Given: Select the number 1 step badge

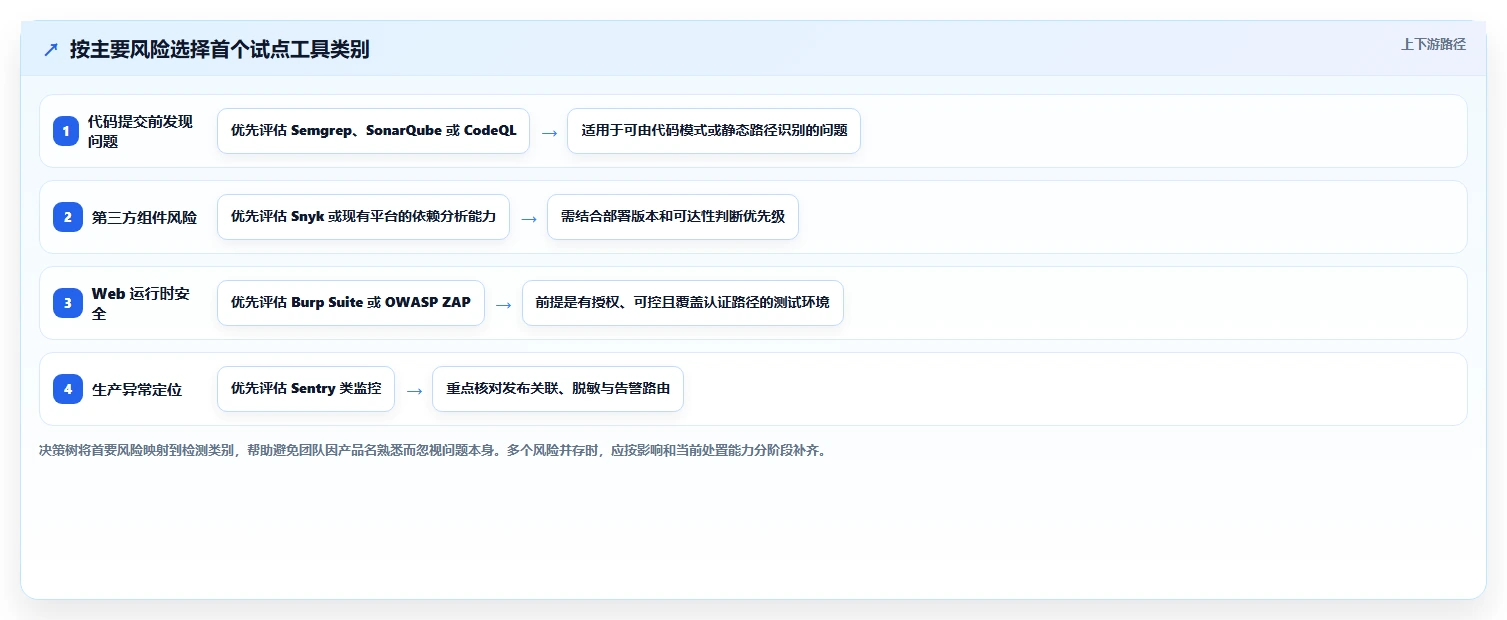Looking at the screenshot, I should coord(66,131).
